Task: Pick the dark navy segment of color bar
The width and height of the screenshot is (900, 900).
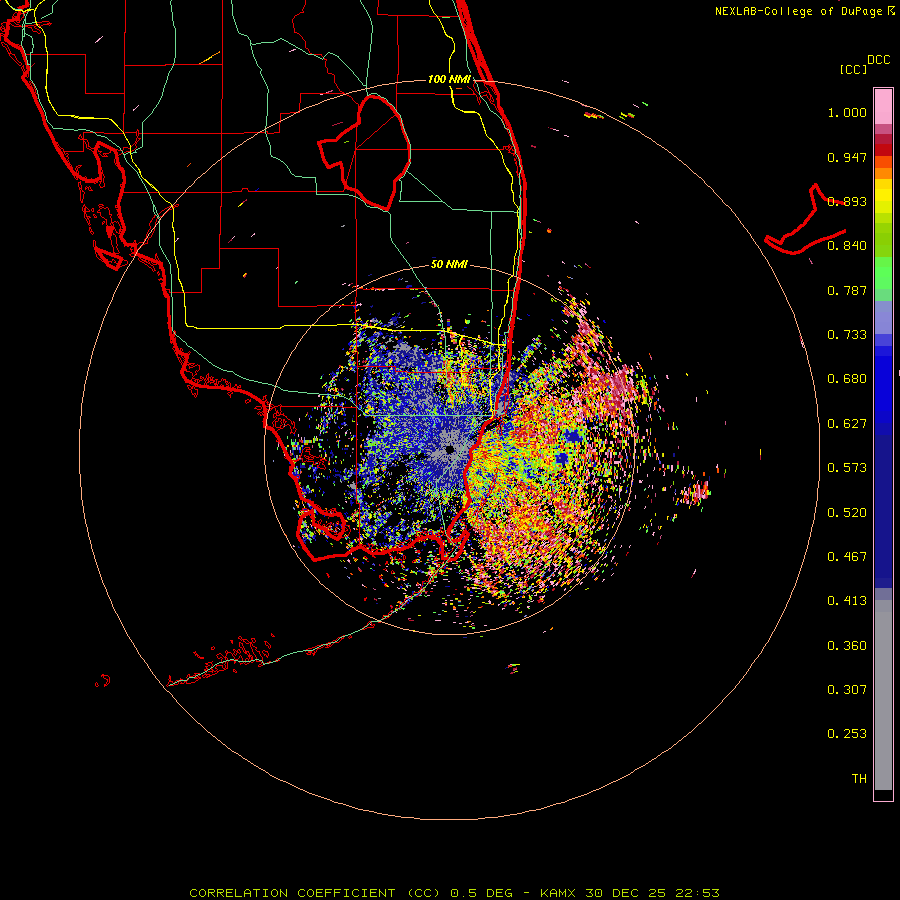Action: [x=883, y=511]
